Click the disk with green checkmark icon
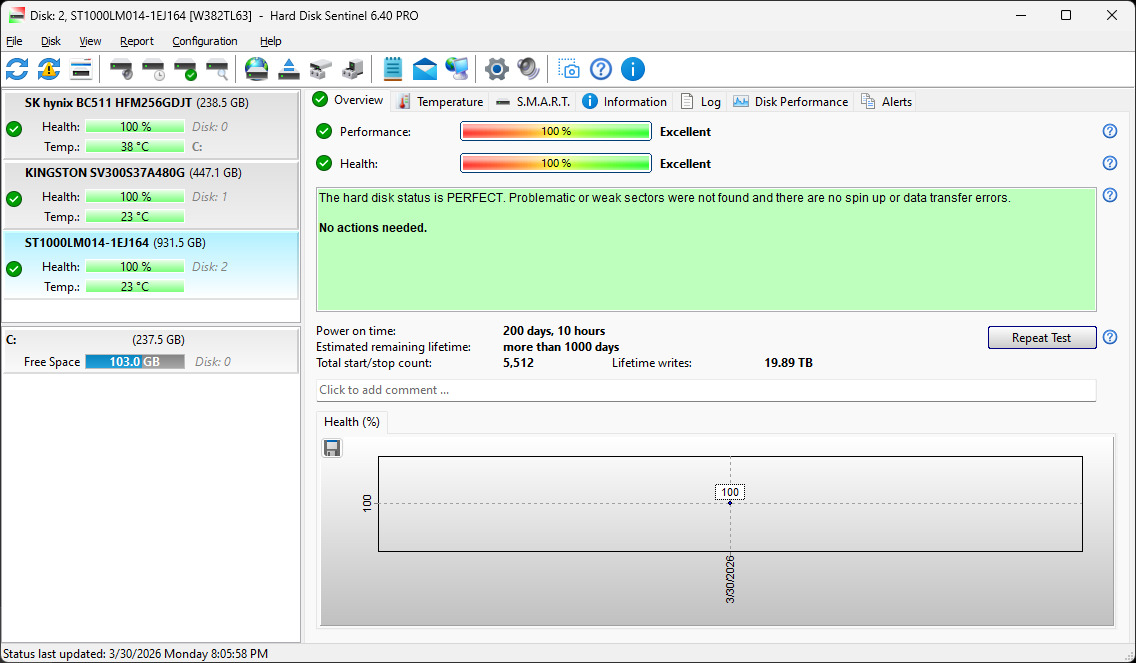This screenshot has height=663, width=1136. pyautogui.click(x=185, y=70)
